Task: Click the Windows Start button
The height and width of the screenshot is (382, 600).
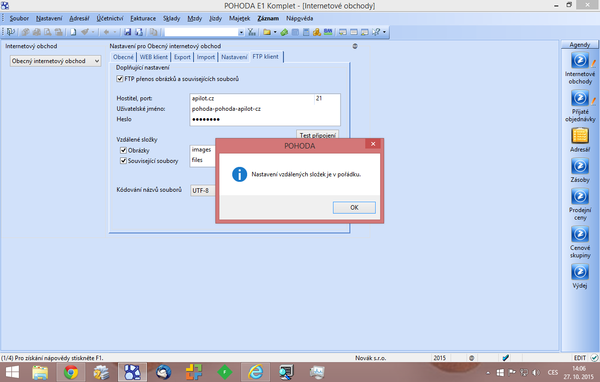Action: pyautogui.click(x=12, y=372)
